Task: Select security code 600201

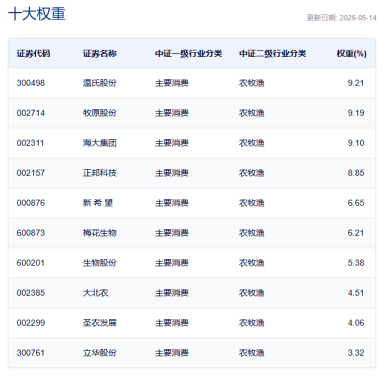Action: coord(30,263)
